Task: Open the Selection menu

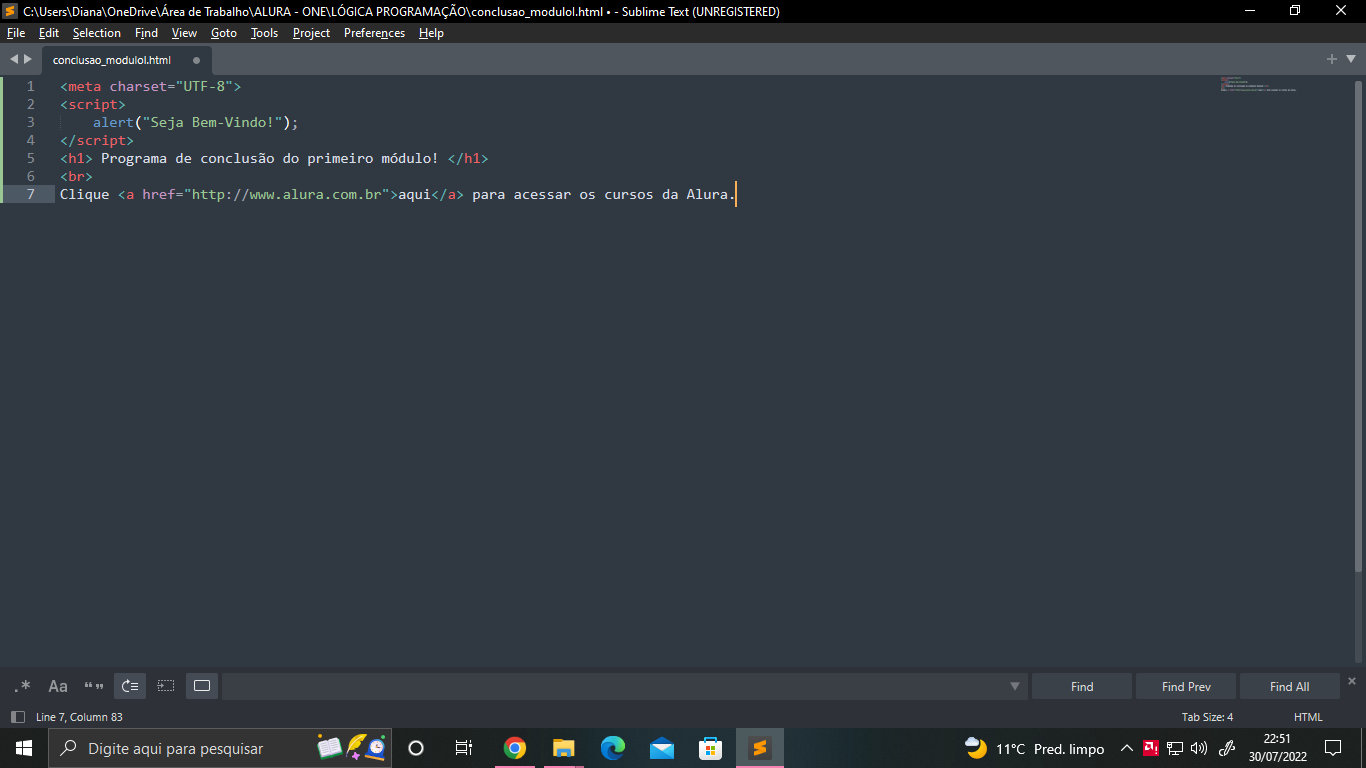Action: click(x=96, y=33)
